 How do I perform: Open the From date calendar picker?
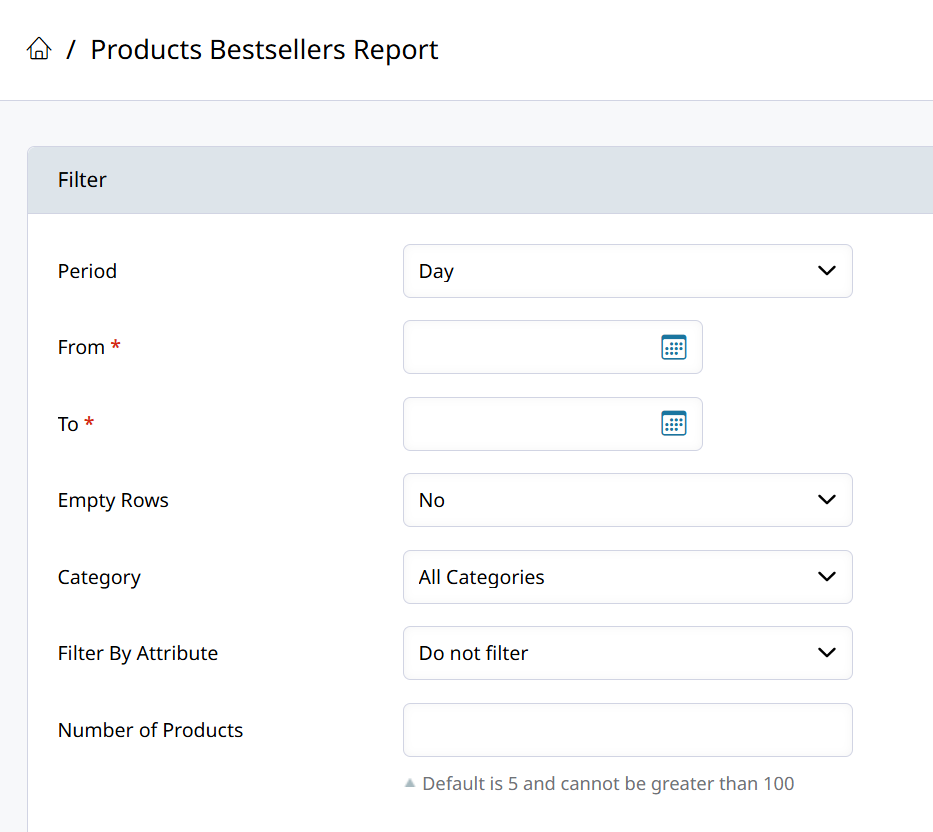pos(674,347)
